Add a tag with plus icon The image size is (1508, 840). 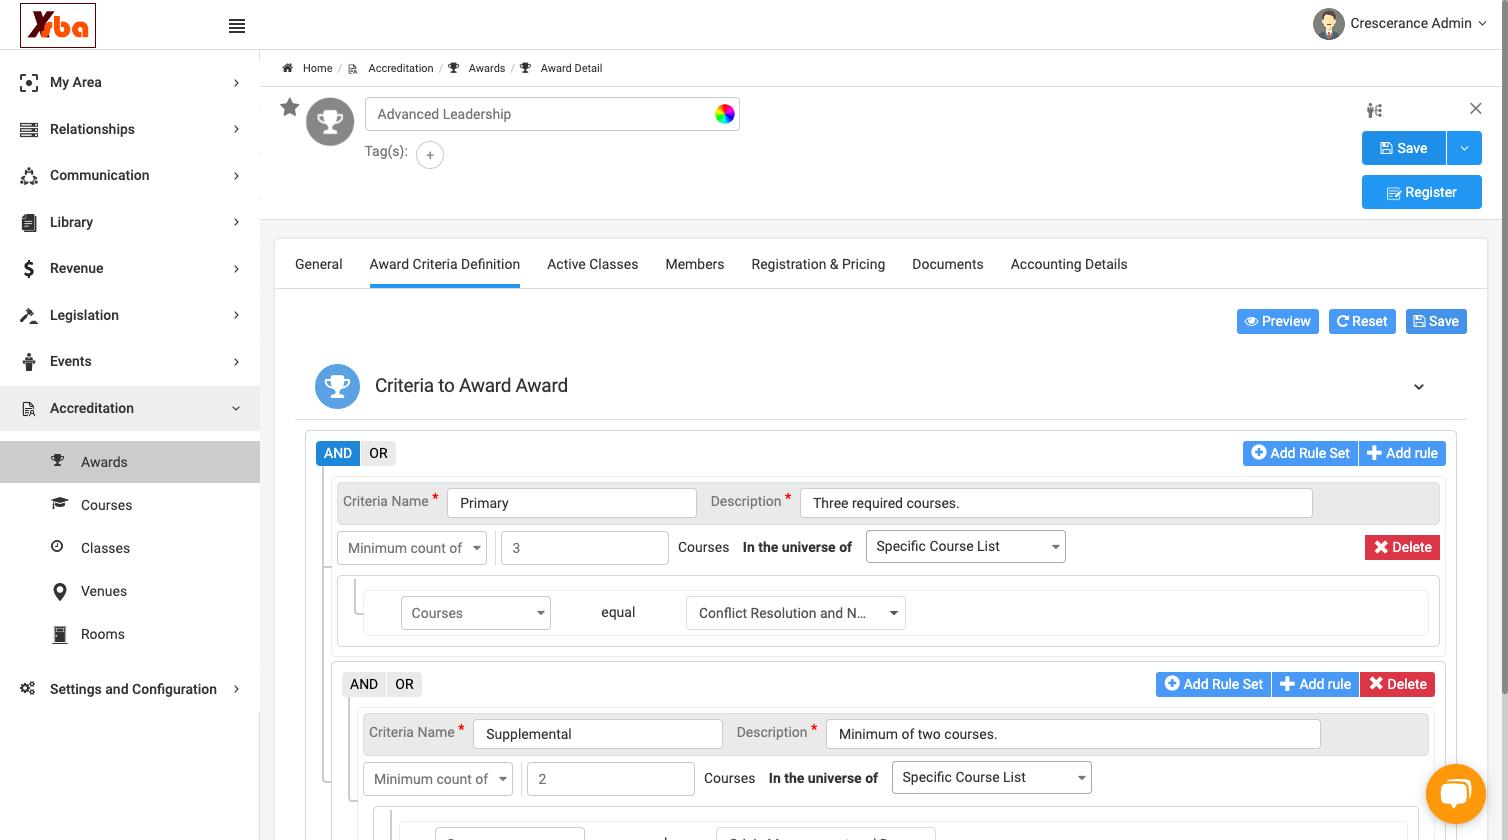click(x=430, y=155)
